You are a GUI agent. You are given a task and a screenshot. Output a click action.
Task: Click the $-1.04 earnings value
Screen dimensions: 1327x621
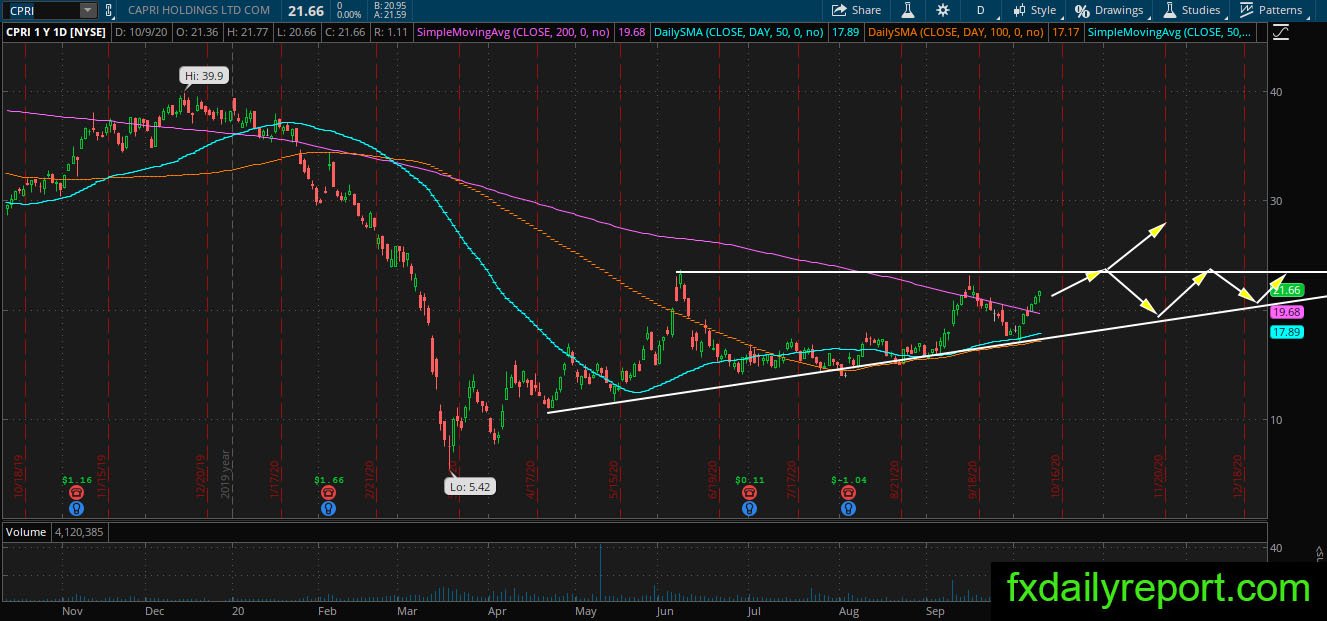click(848, 480)
